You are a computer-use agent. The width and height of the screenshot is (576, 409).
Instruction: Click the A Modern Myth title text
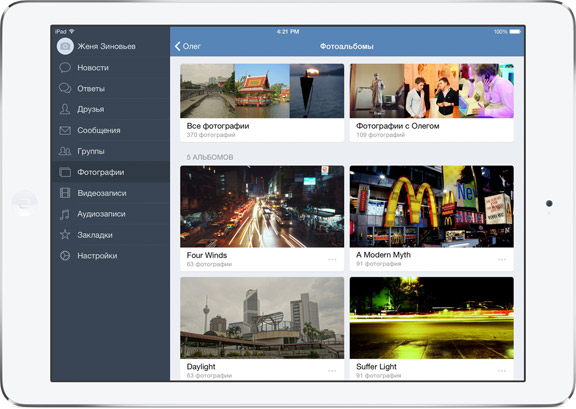(x=383, y=255)
